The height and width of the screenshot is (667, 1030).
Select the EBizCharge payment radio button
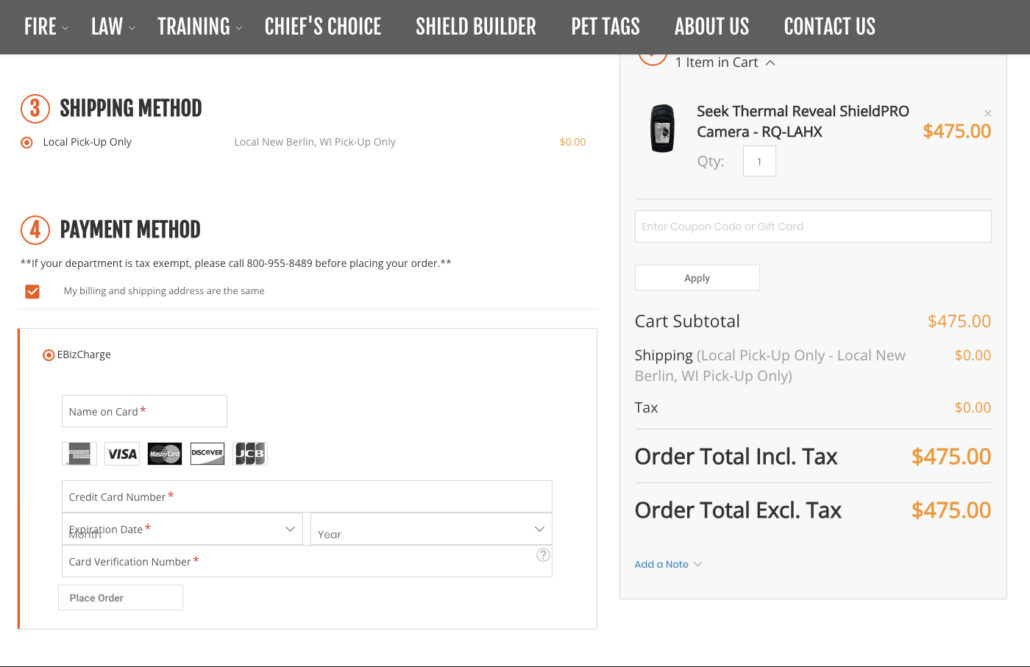49,355
